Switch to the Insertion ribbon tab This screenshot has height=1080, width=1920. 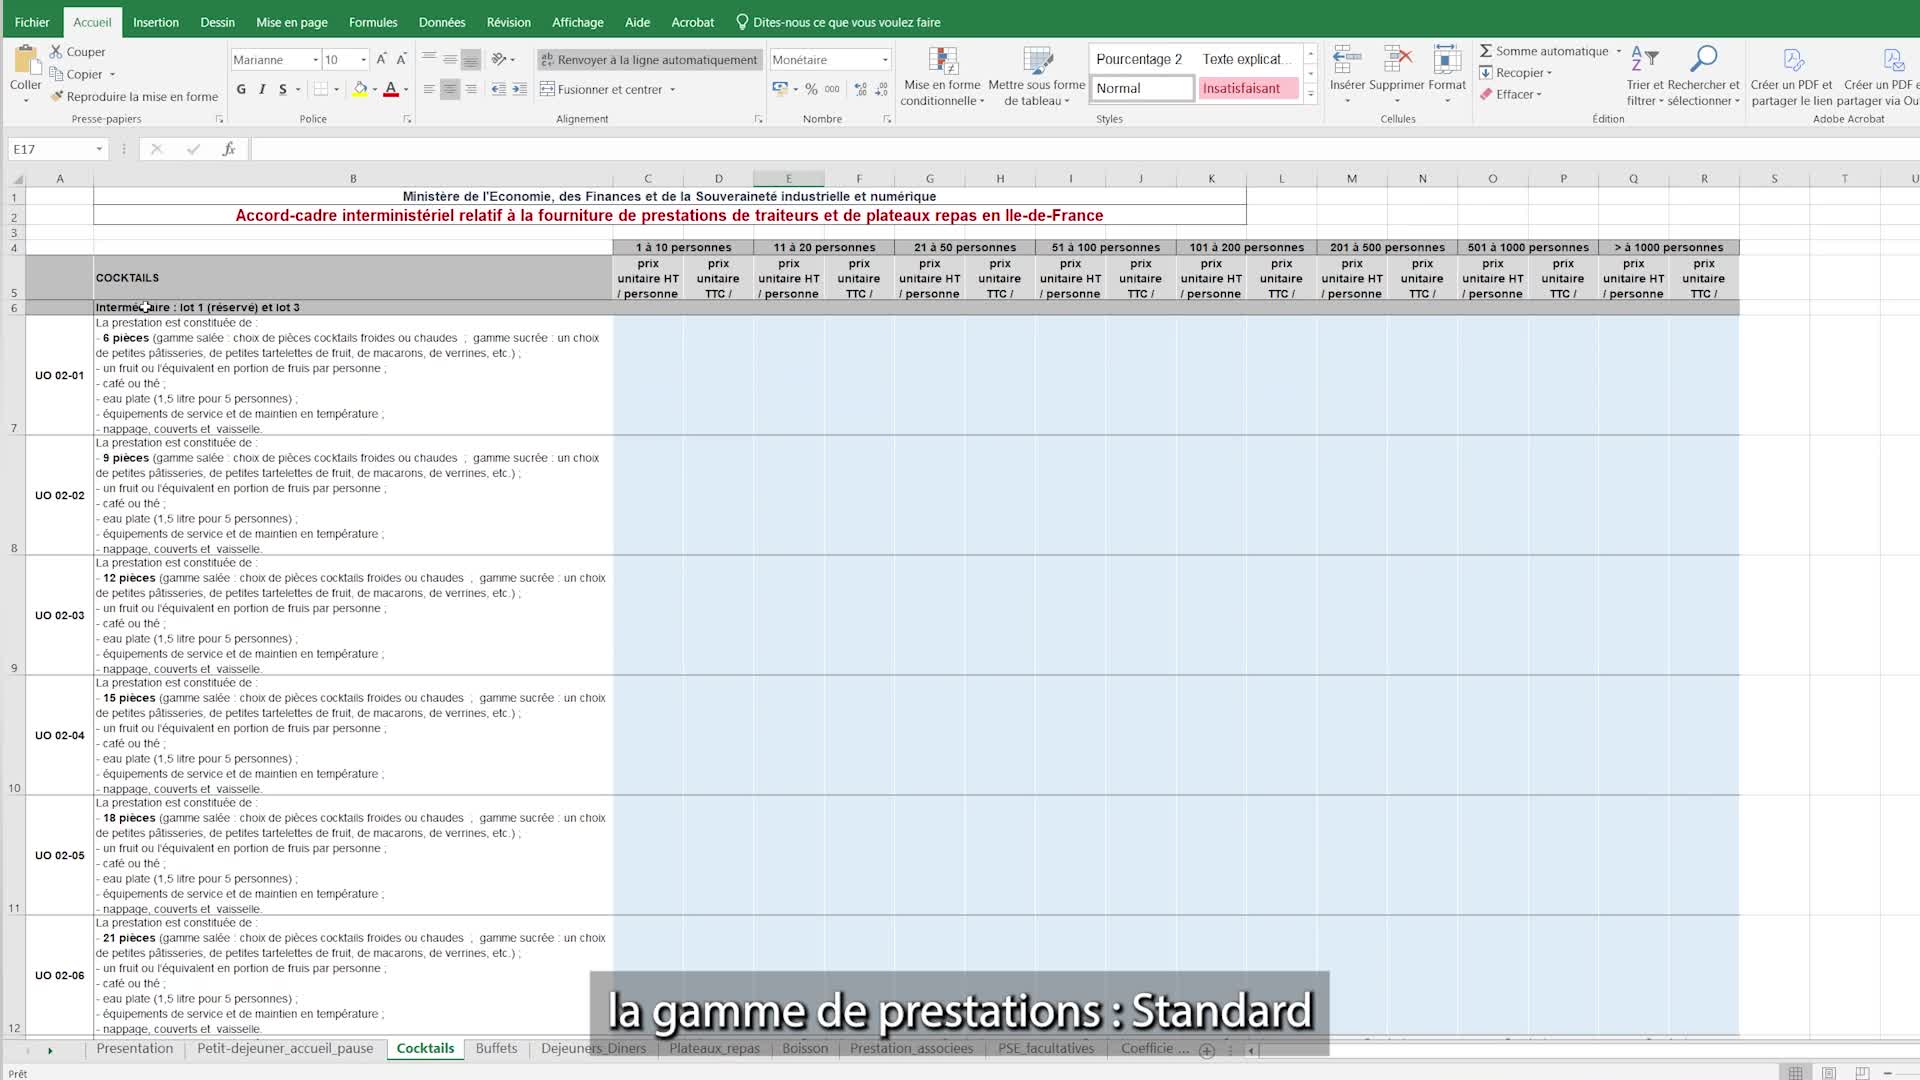coord(156,22)
